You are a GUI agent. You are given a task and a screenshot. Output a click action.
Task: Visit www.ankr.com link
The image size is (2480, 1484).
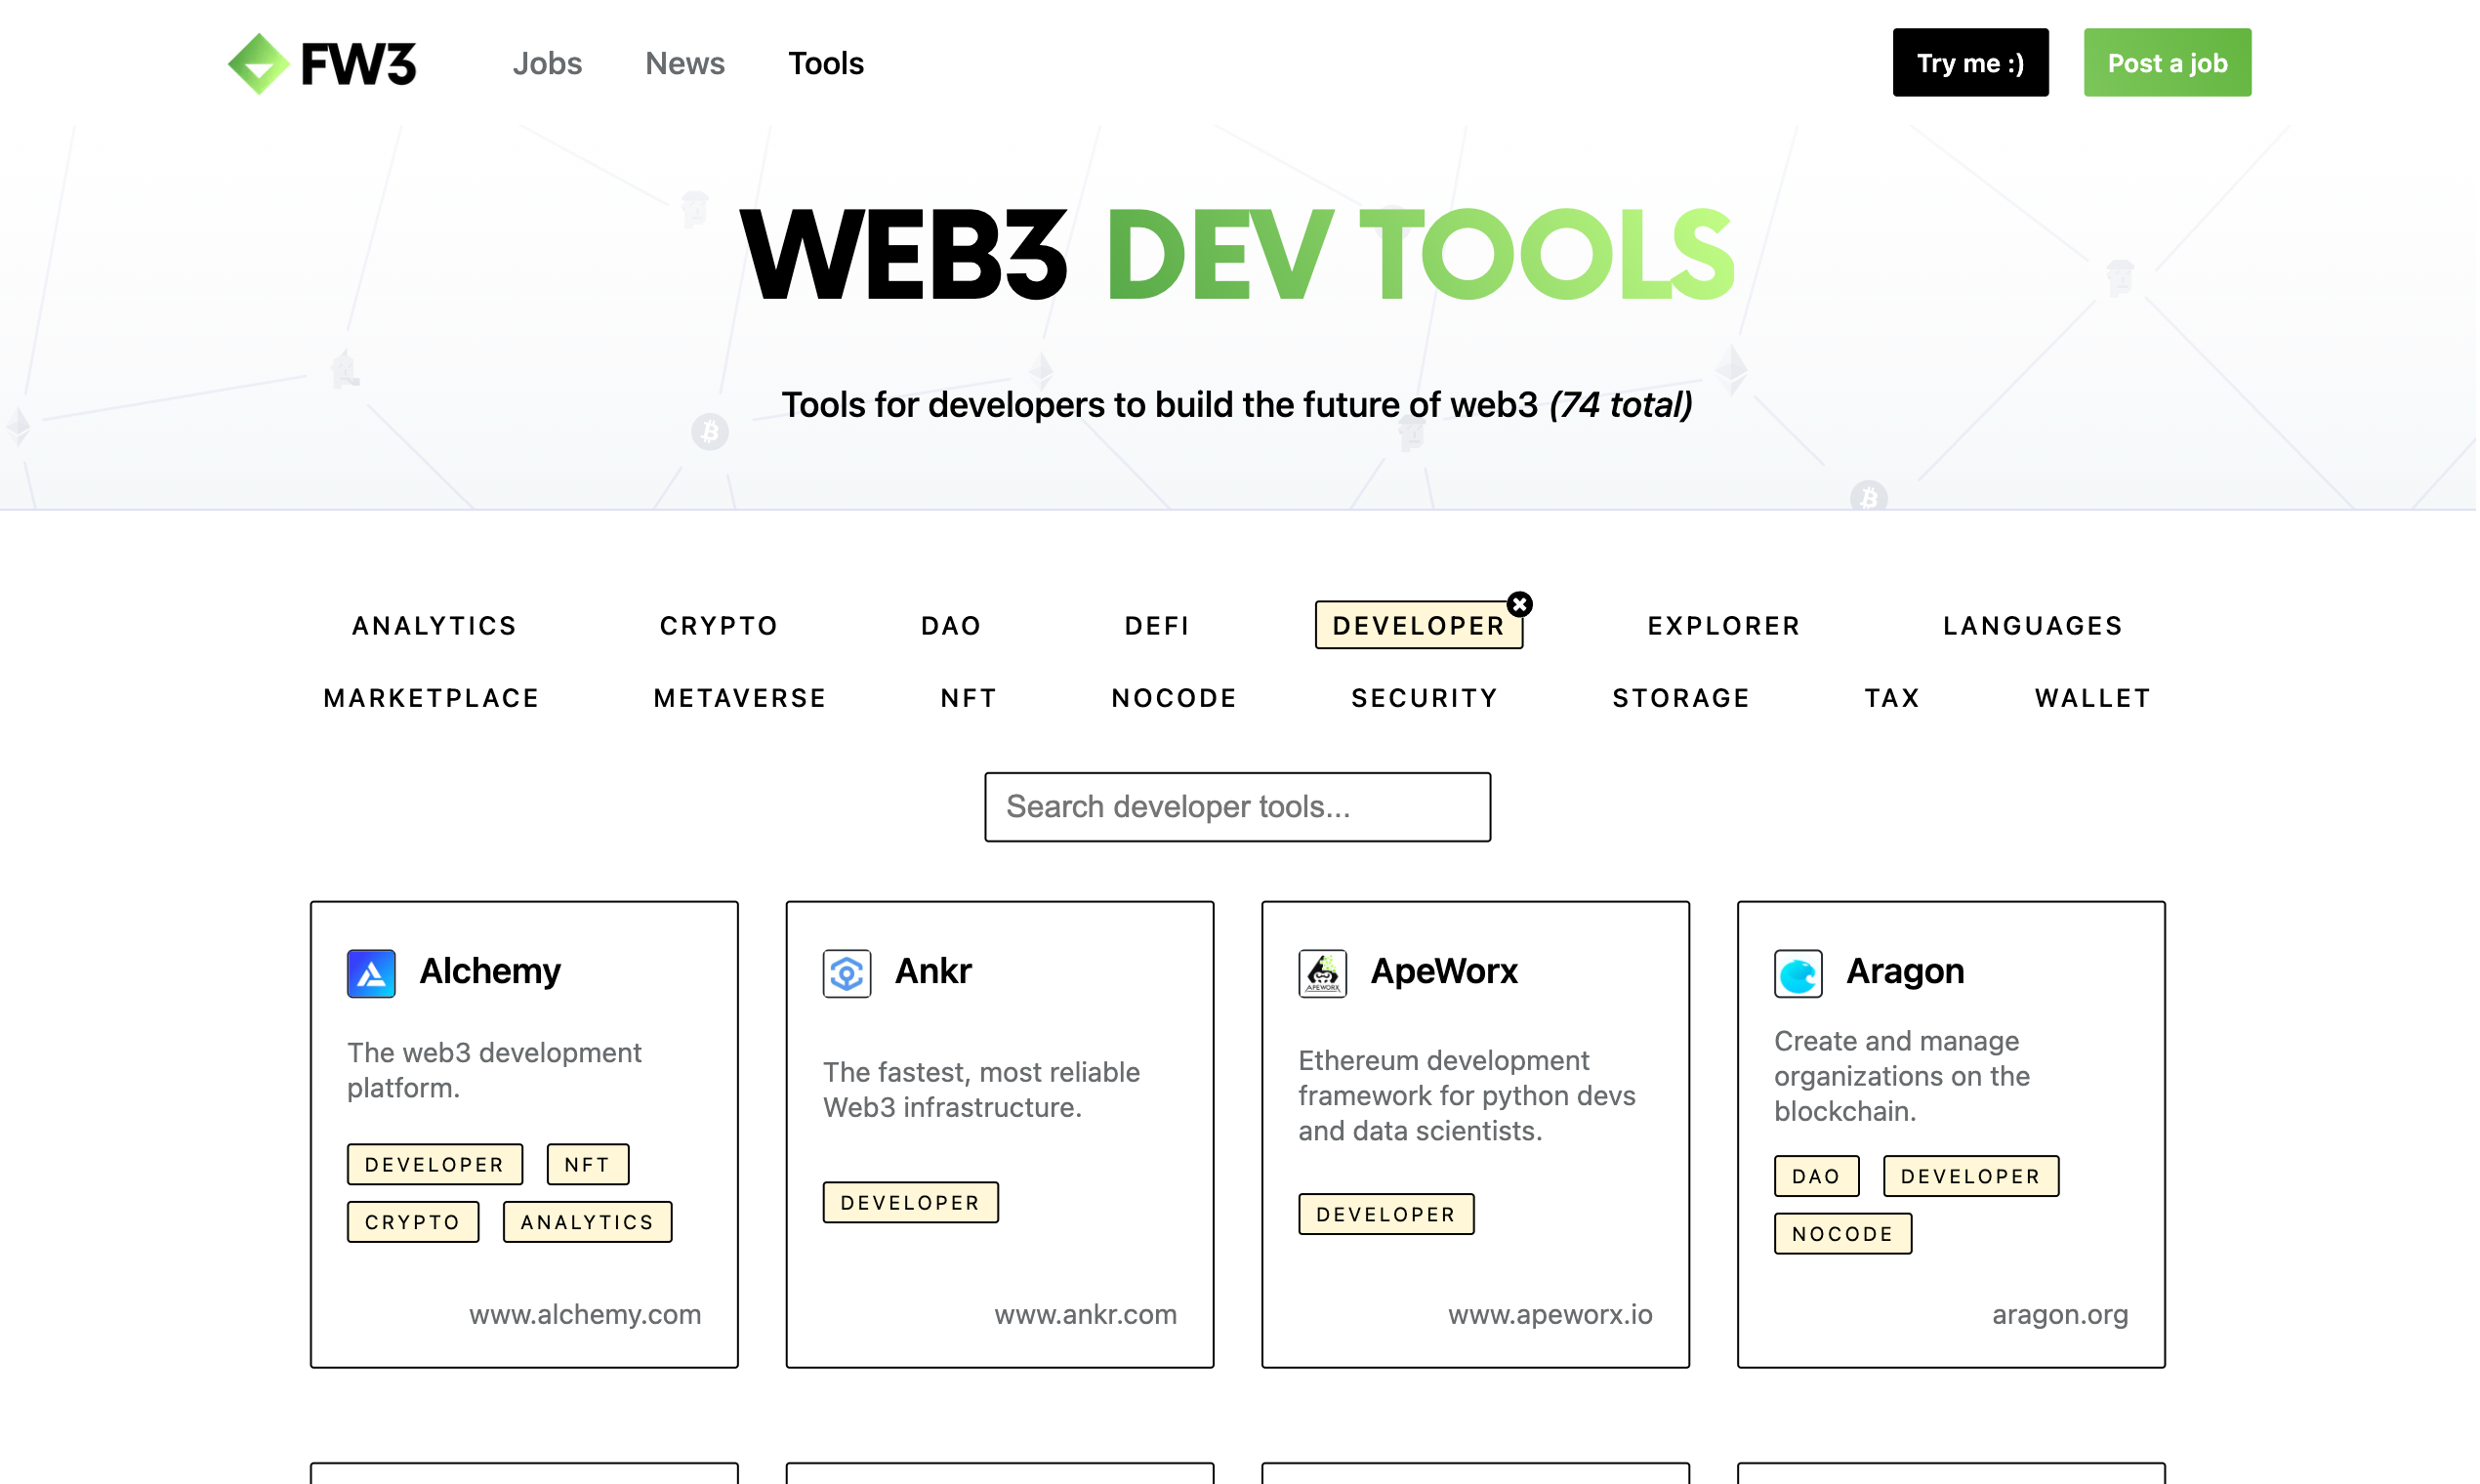(x=1085, y=1314)
